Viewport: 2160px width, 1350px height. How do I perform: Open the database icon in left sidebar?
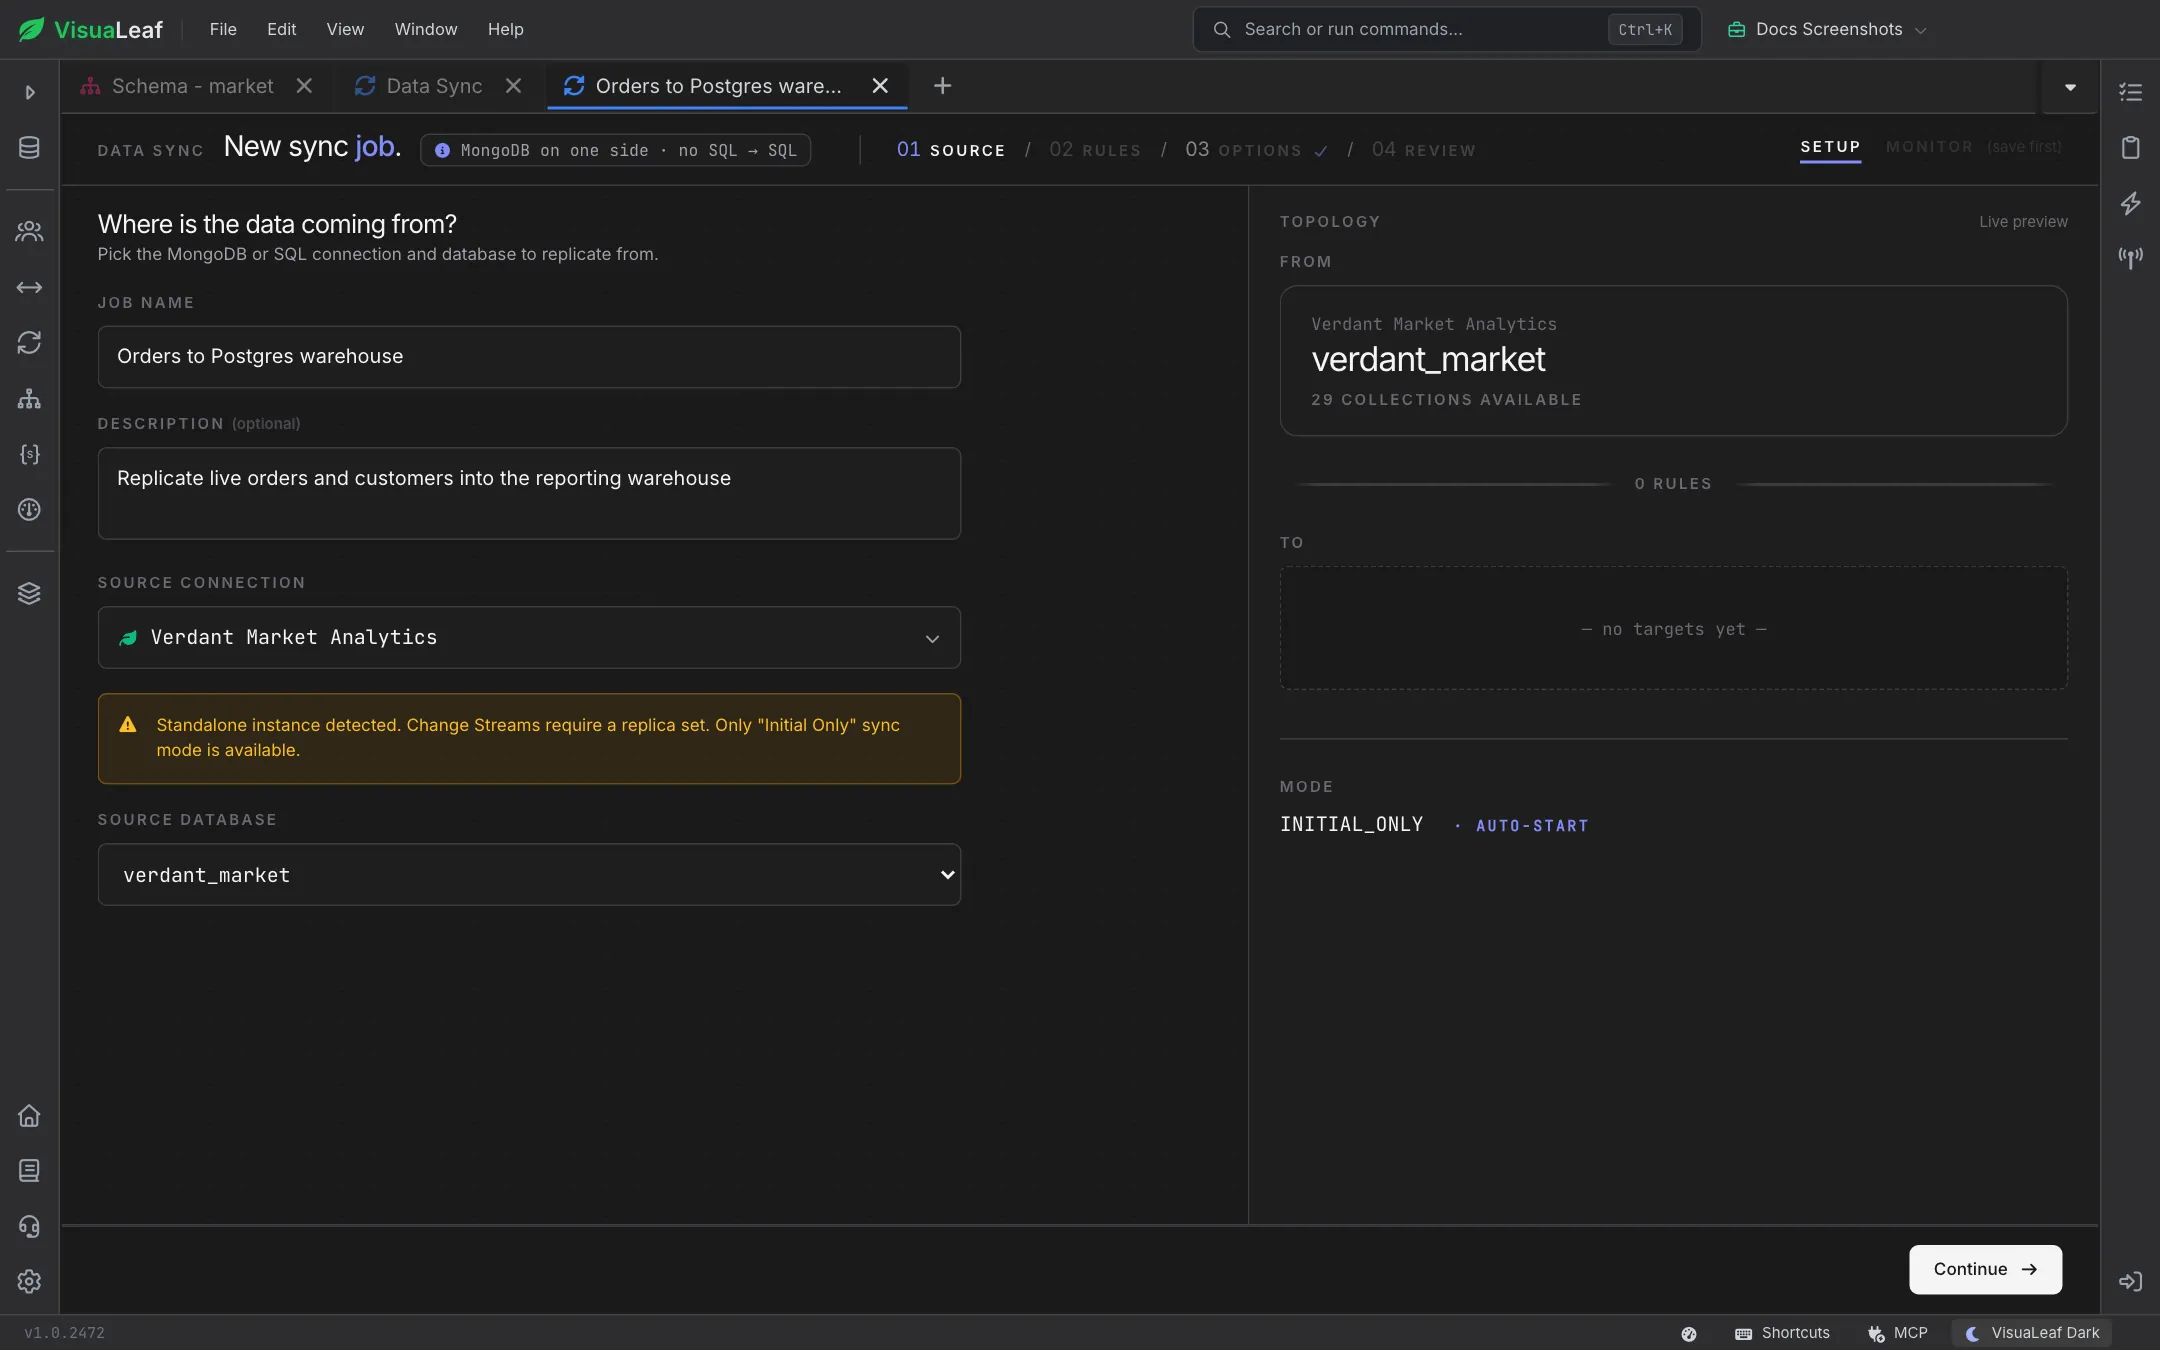29,147
